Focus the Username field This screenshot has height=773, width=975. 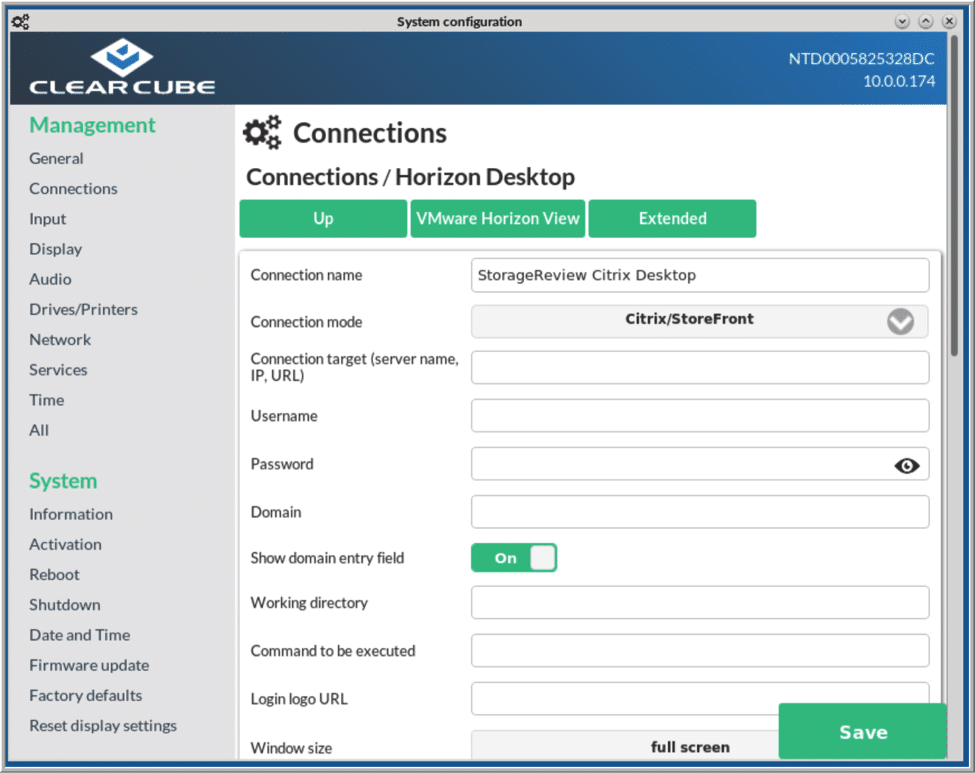[700, 415]
